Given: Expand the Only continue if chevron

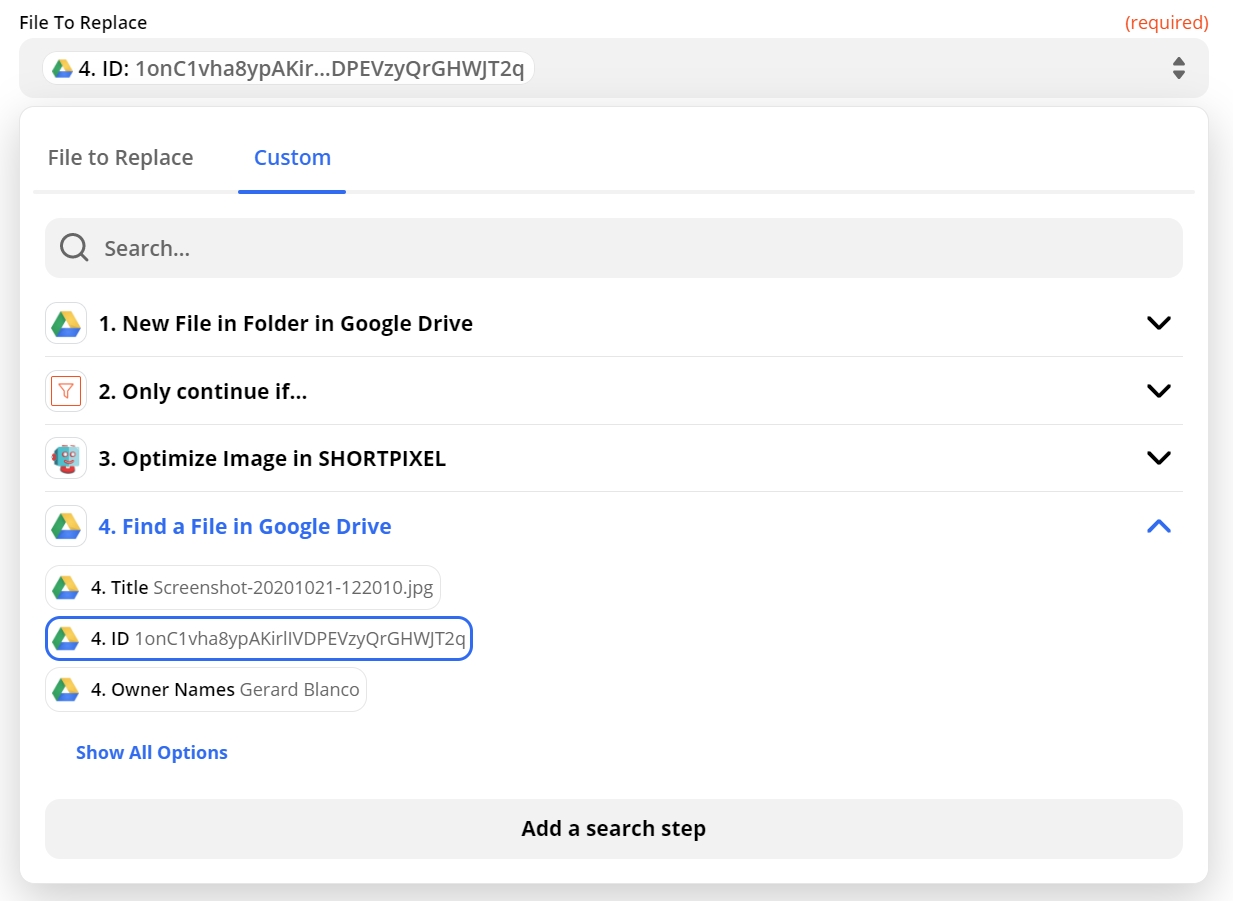Looking at the screenshot, I should pyautogui.click(x=1158, y=391).
